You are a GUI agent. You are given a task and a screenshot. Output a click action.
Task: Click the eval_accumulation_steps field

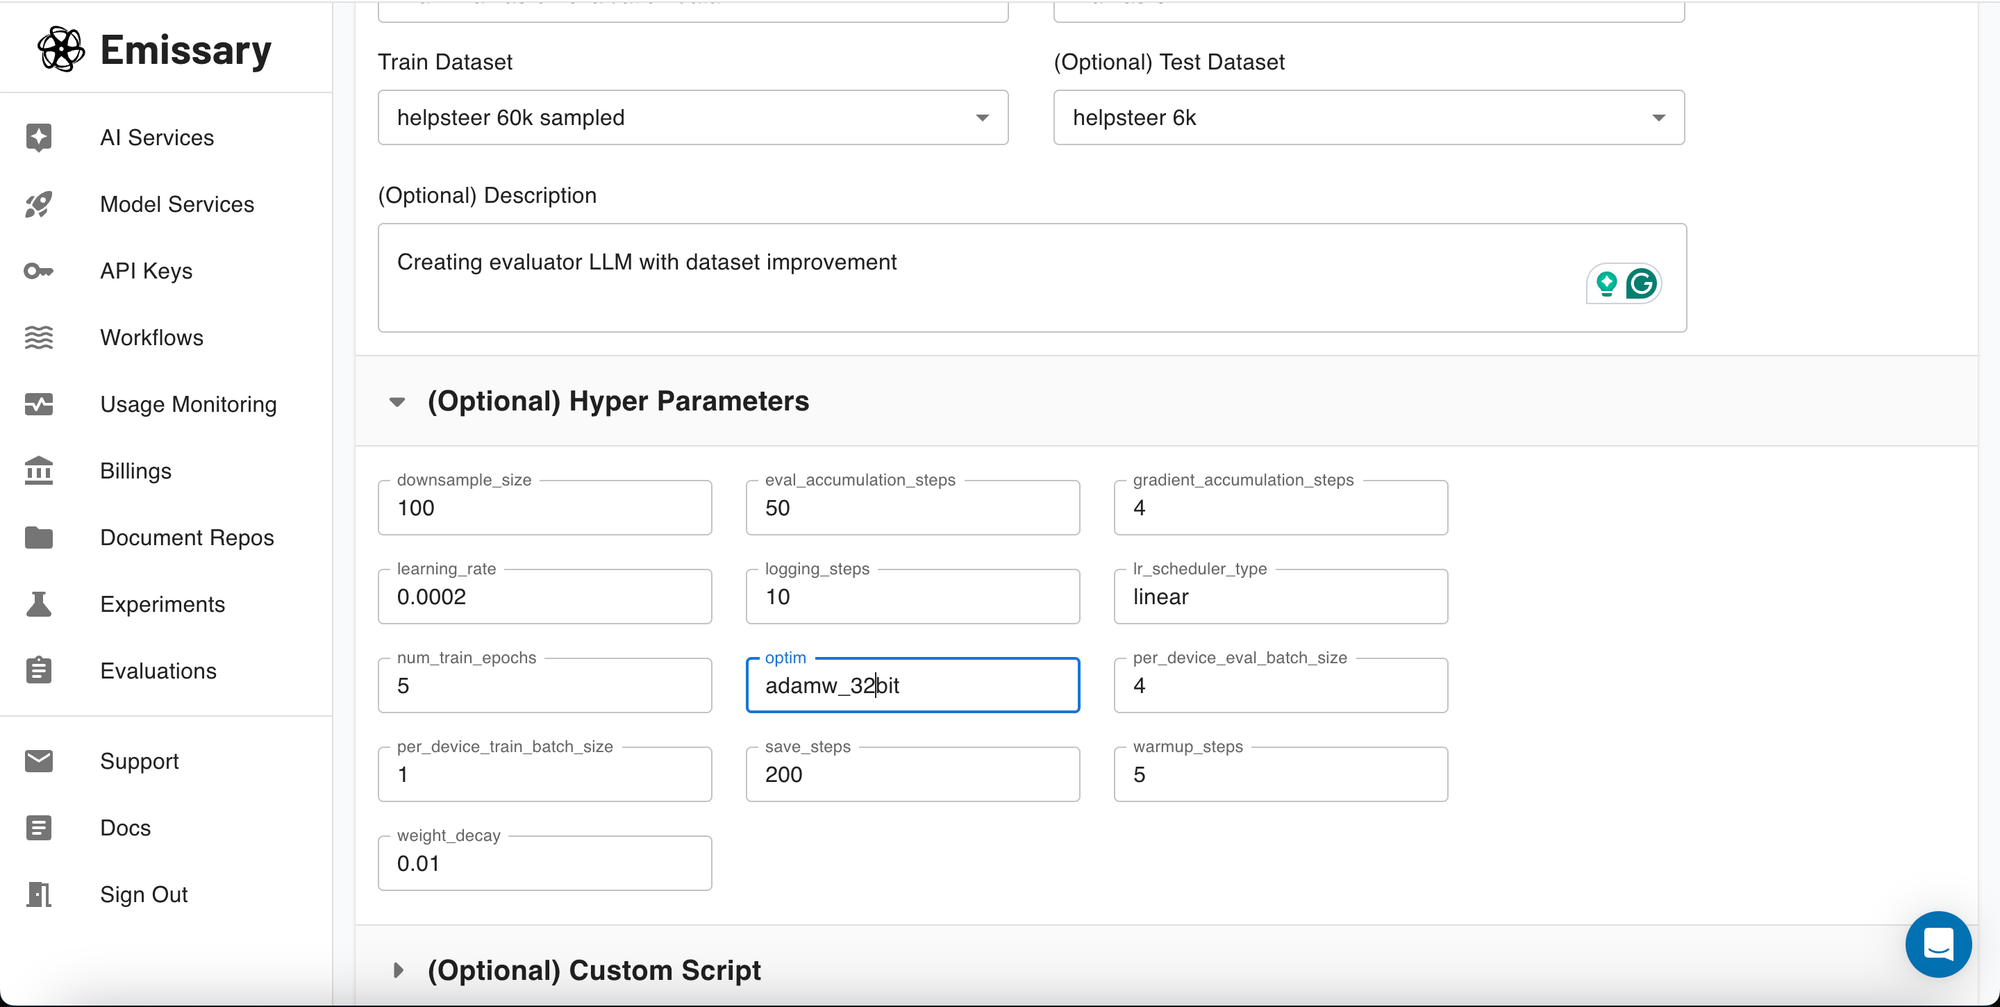tap(913, 508)
